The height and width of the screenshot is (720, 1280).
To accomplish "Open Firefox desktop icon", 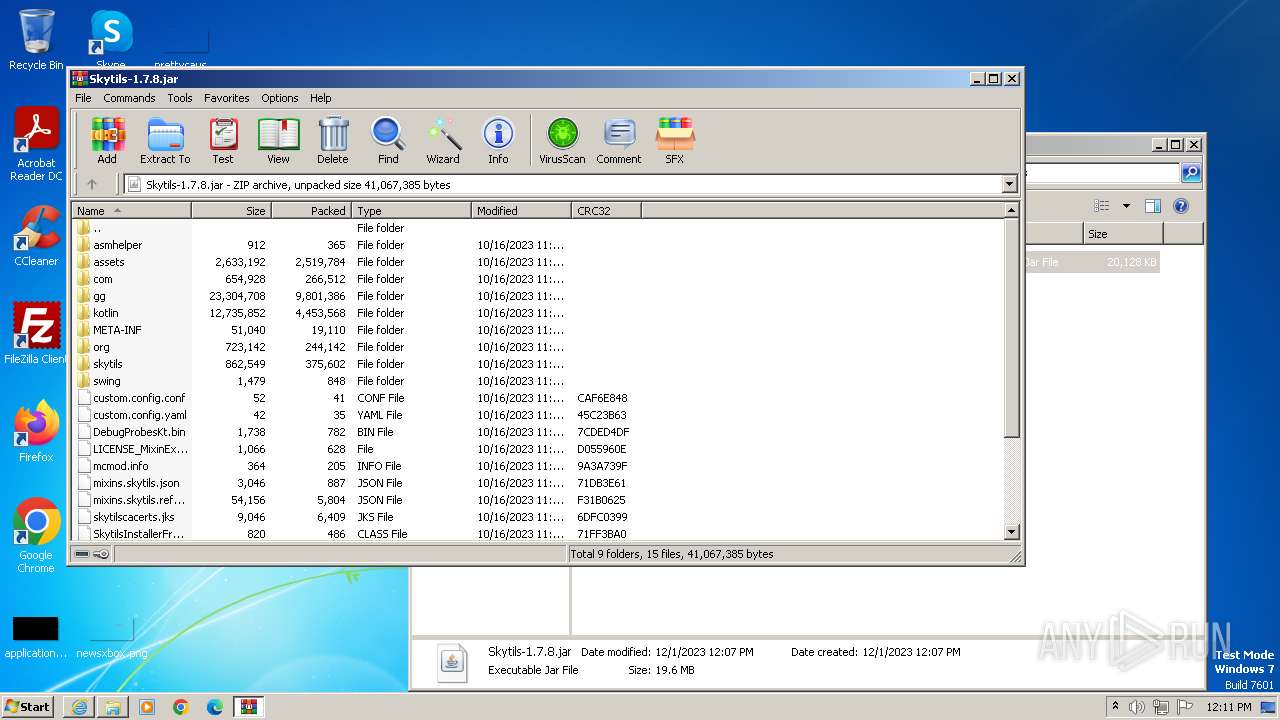I will point(36,431).
